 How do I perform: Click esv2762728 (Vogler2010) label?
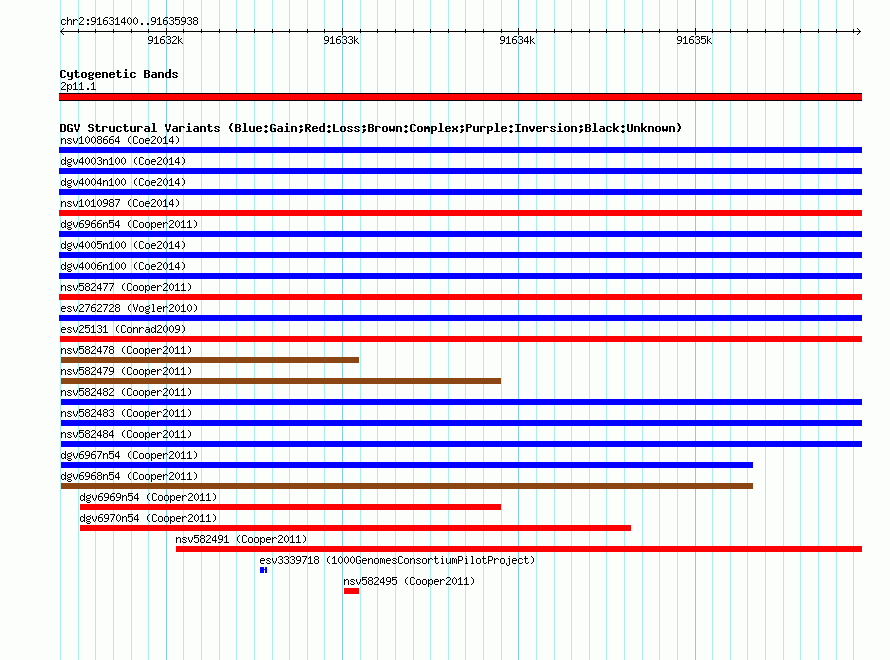129,308
